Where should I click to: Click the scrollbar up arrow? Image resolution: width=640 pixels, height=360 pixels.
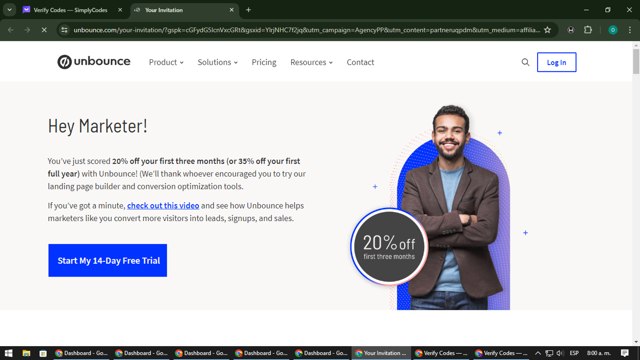click(636, 44)
